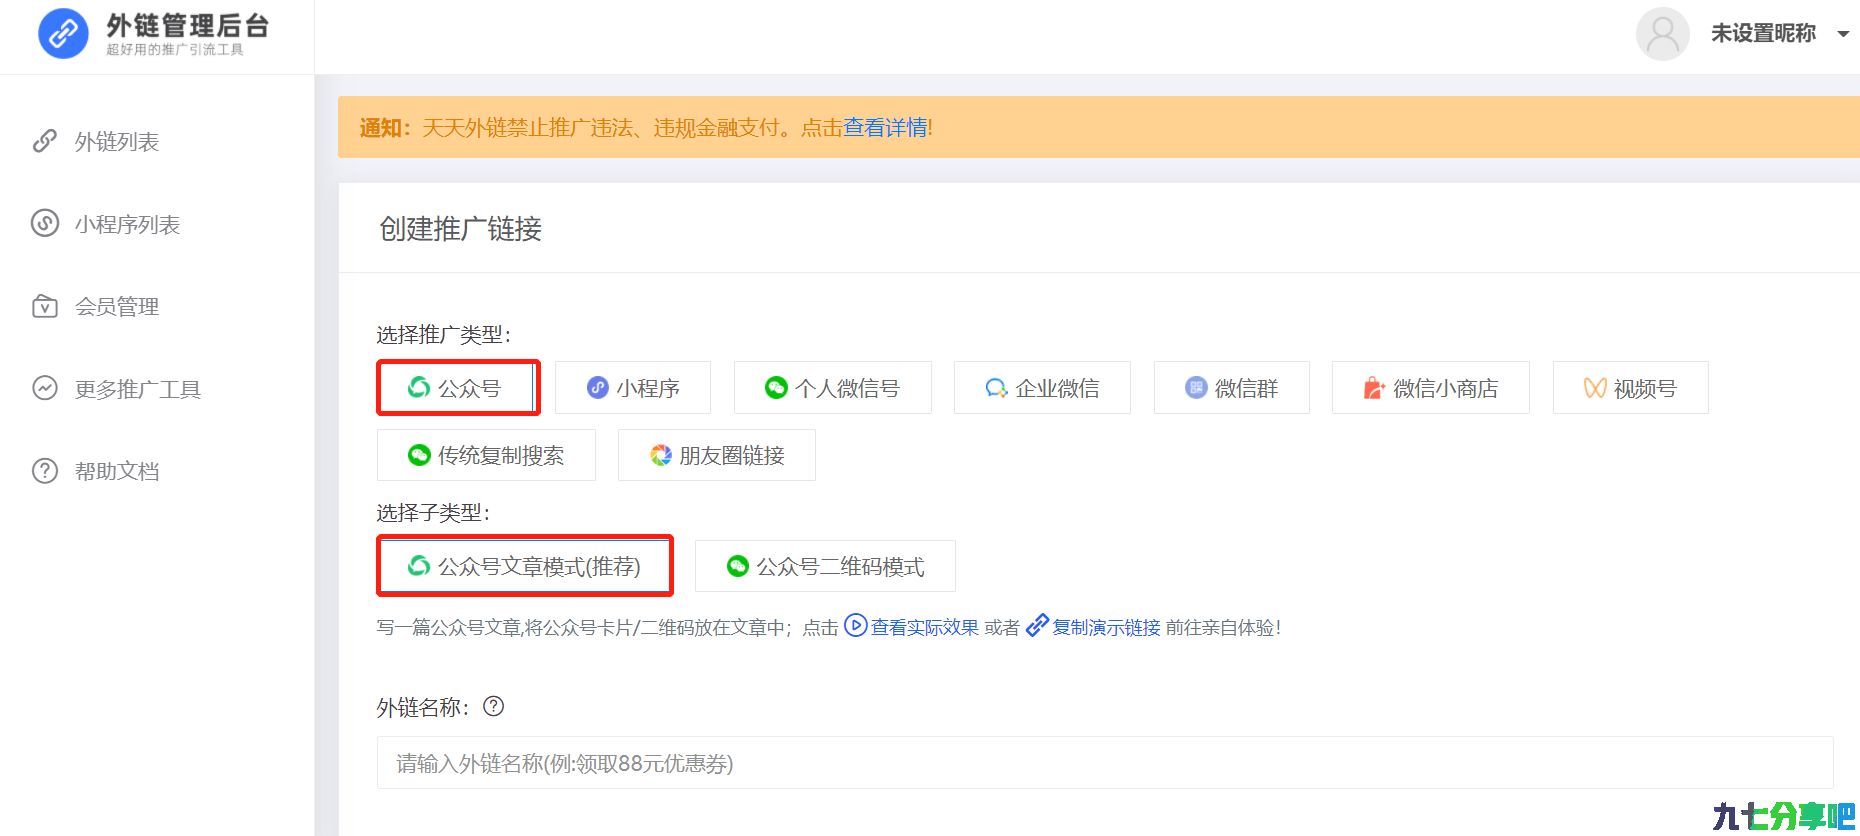Viewport: 1860px width, 836px height.
Task: Go to 会员管理 menu item
Action: pos(117,306)
